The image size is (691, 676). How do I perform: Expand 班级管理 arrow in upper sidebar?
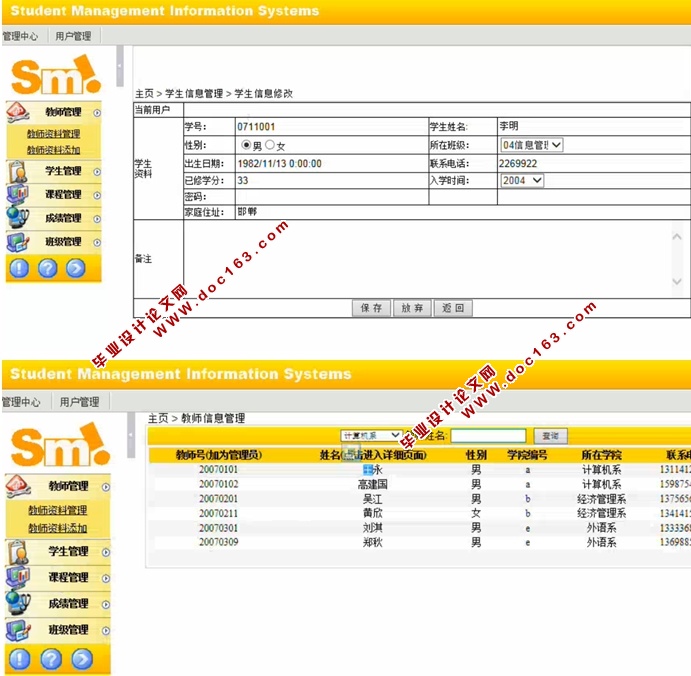click(97, 242)
